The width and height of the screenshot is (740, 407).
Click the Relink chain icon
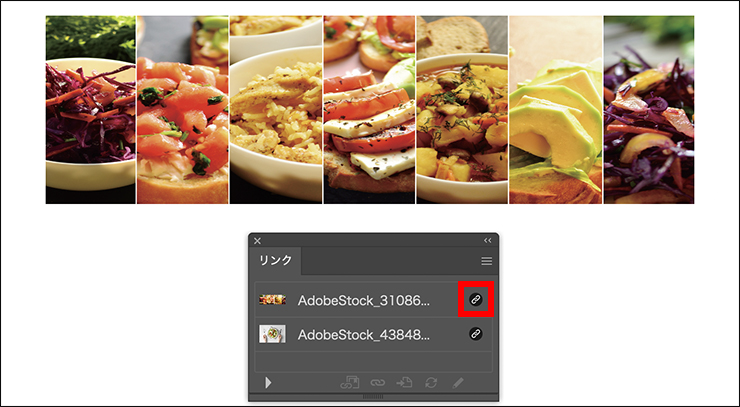(377, 383)
